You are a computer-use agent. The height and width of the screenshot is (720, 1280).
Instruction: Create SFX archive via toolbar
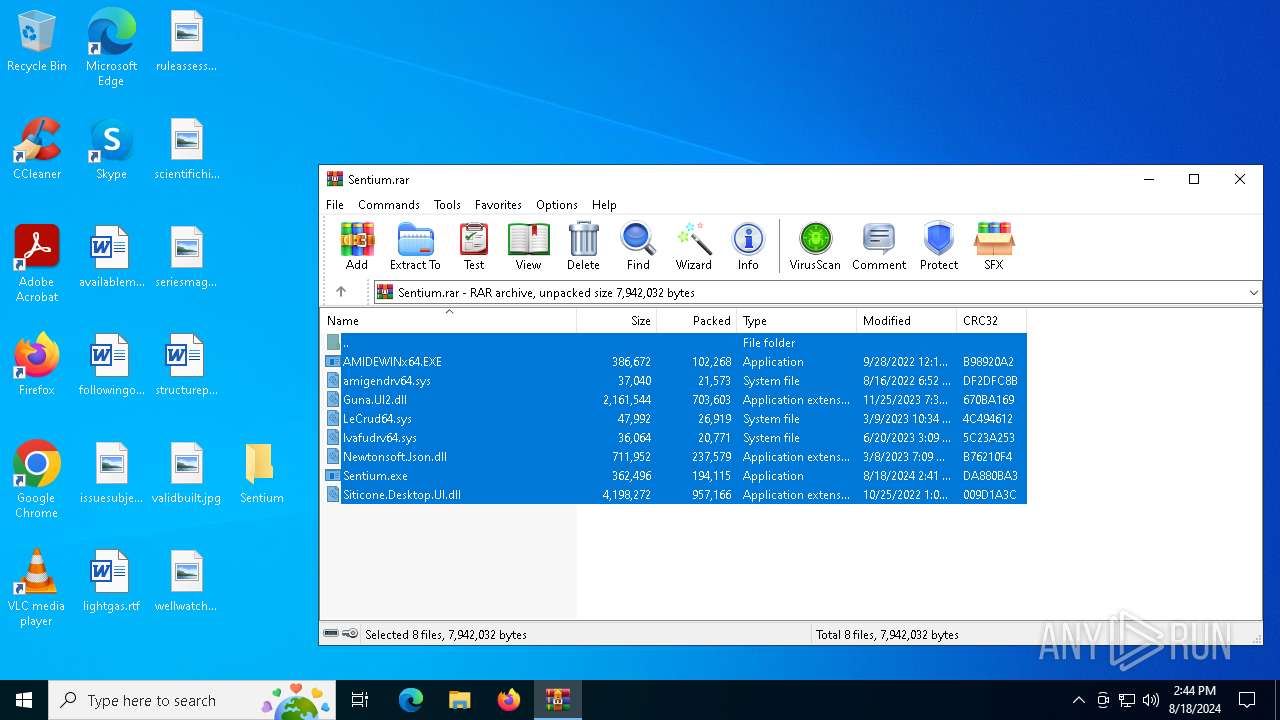click(993, 246)
